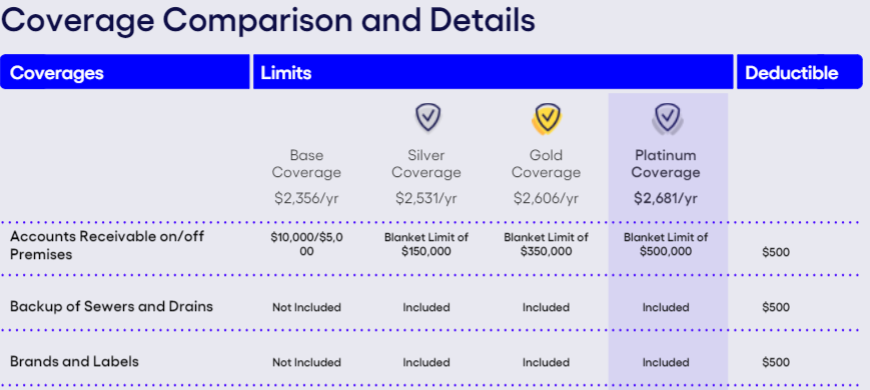Click the $2,356/yr Base price
This screenshot has width=870, height=390.
(x=306, y=198)
